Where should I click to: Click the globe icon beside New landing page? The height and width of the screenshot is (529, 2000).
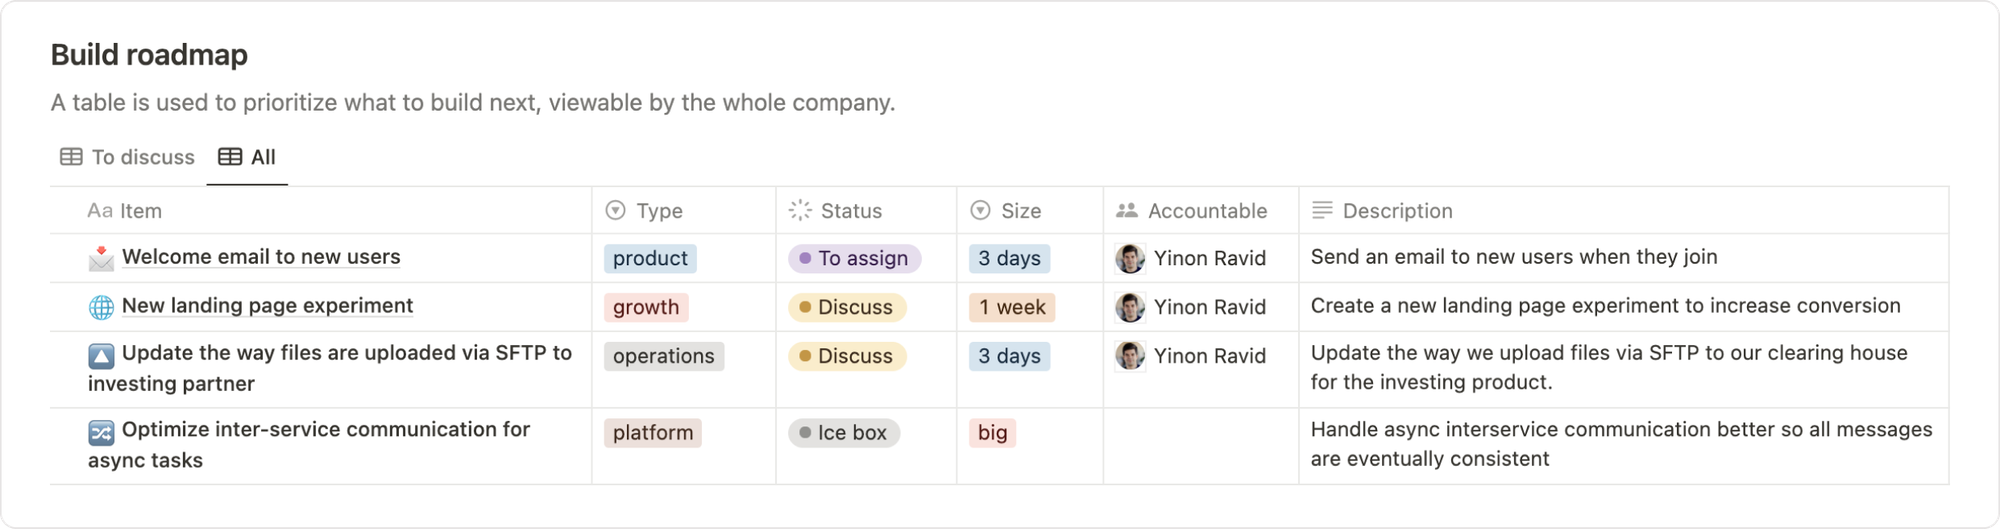tap(101, 307)
